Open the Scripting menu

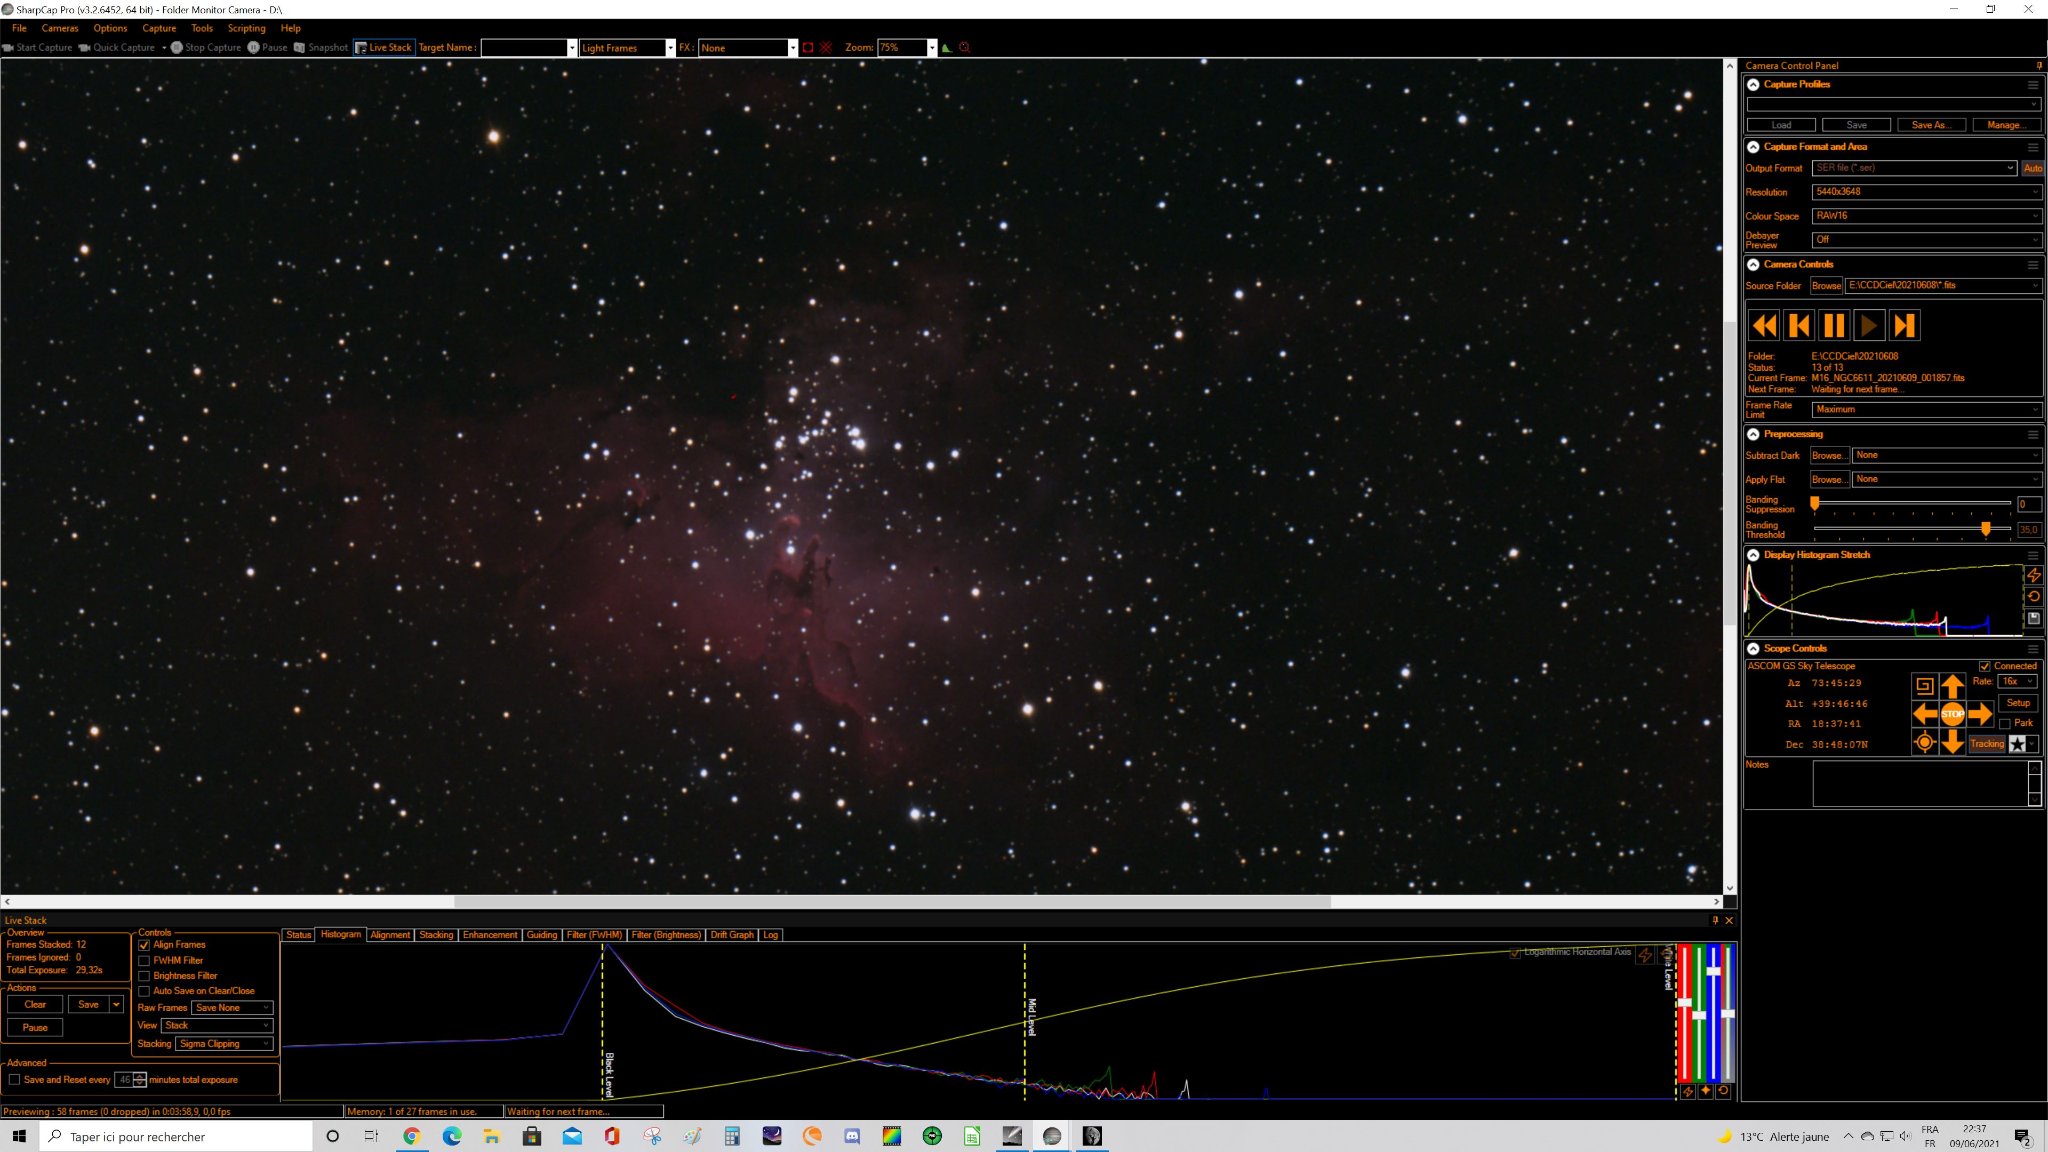pyautogui.click(x=246, y=28)
